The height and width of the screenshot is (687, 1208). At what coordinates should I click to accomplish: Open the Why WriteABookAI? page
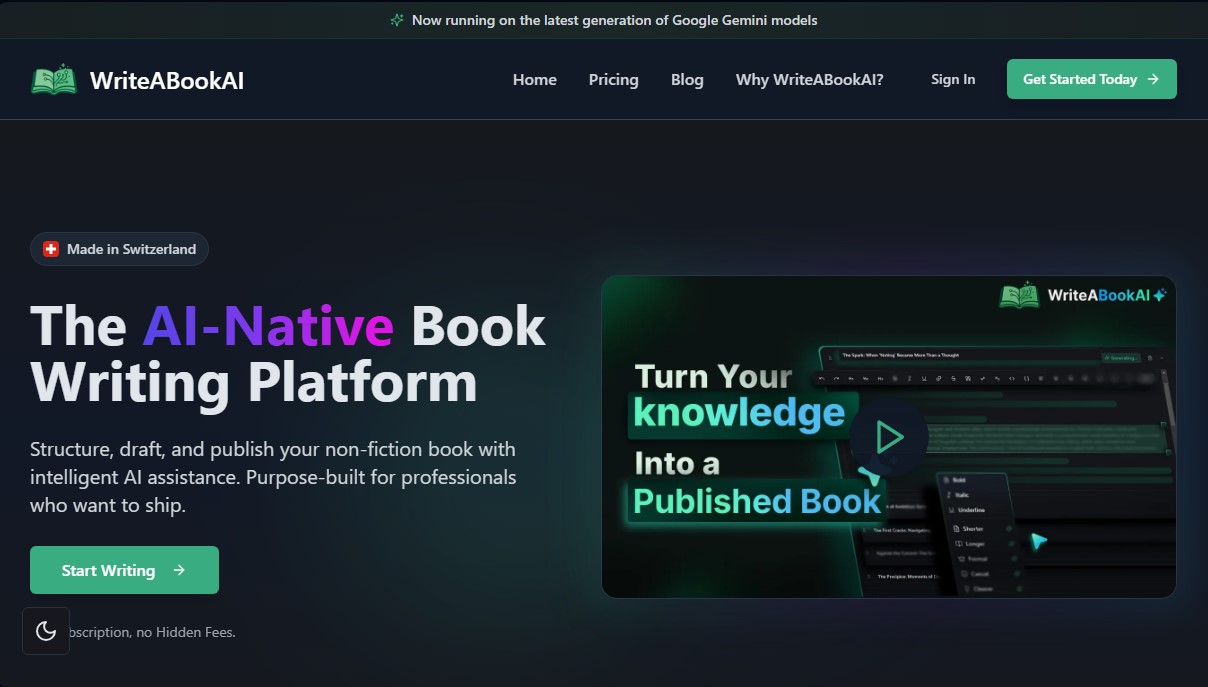[810, 79]
